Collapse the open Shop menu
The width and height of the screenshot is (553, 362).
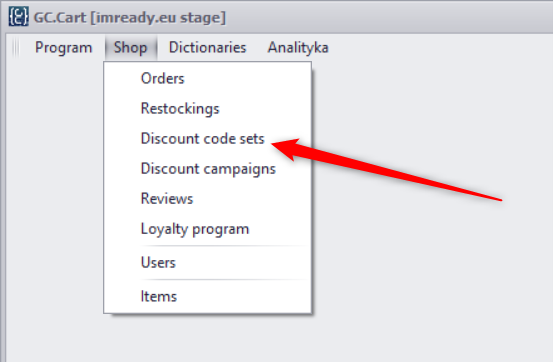tap(130, 48)
